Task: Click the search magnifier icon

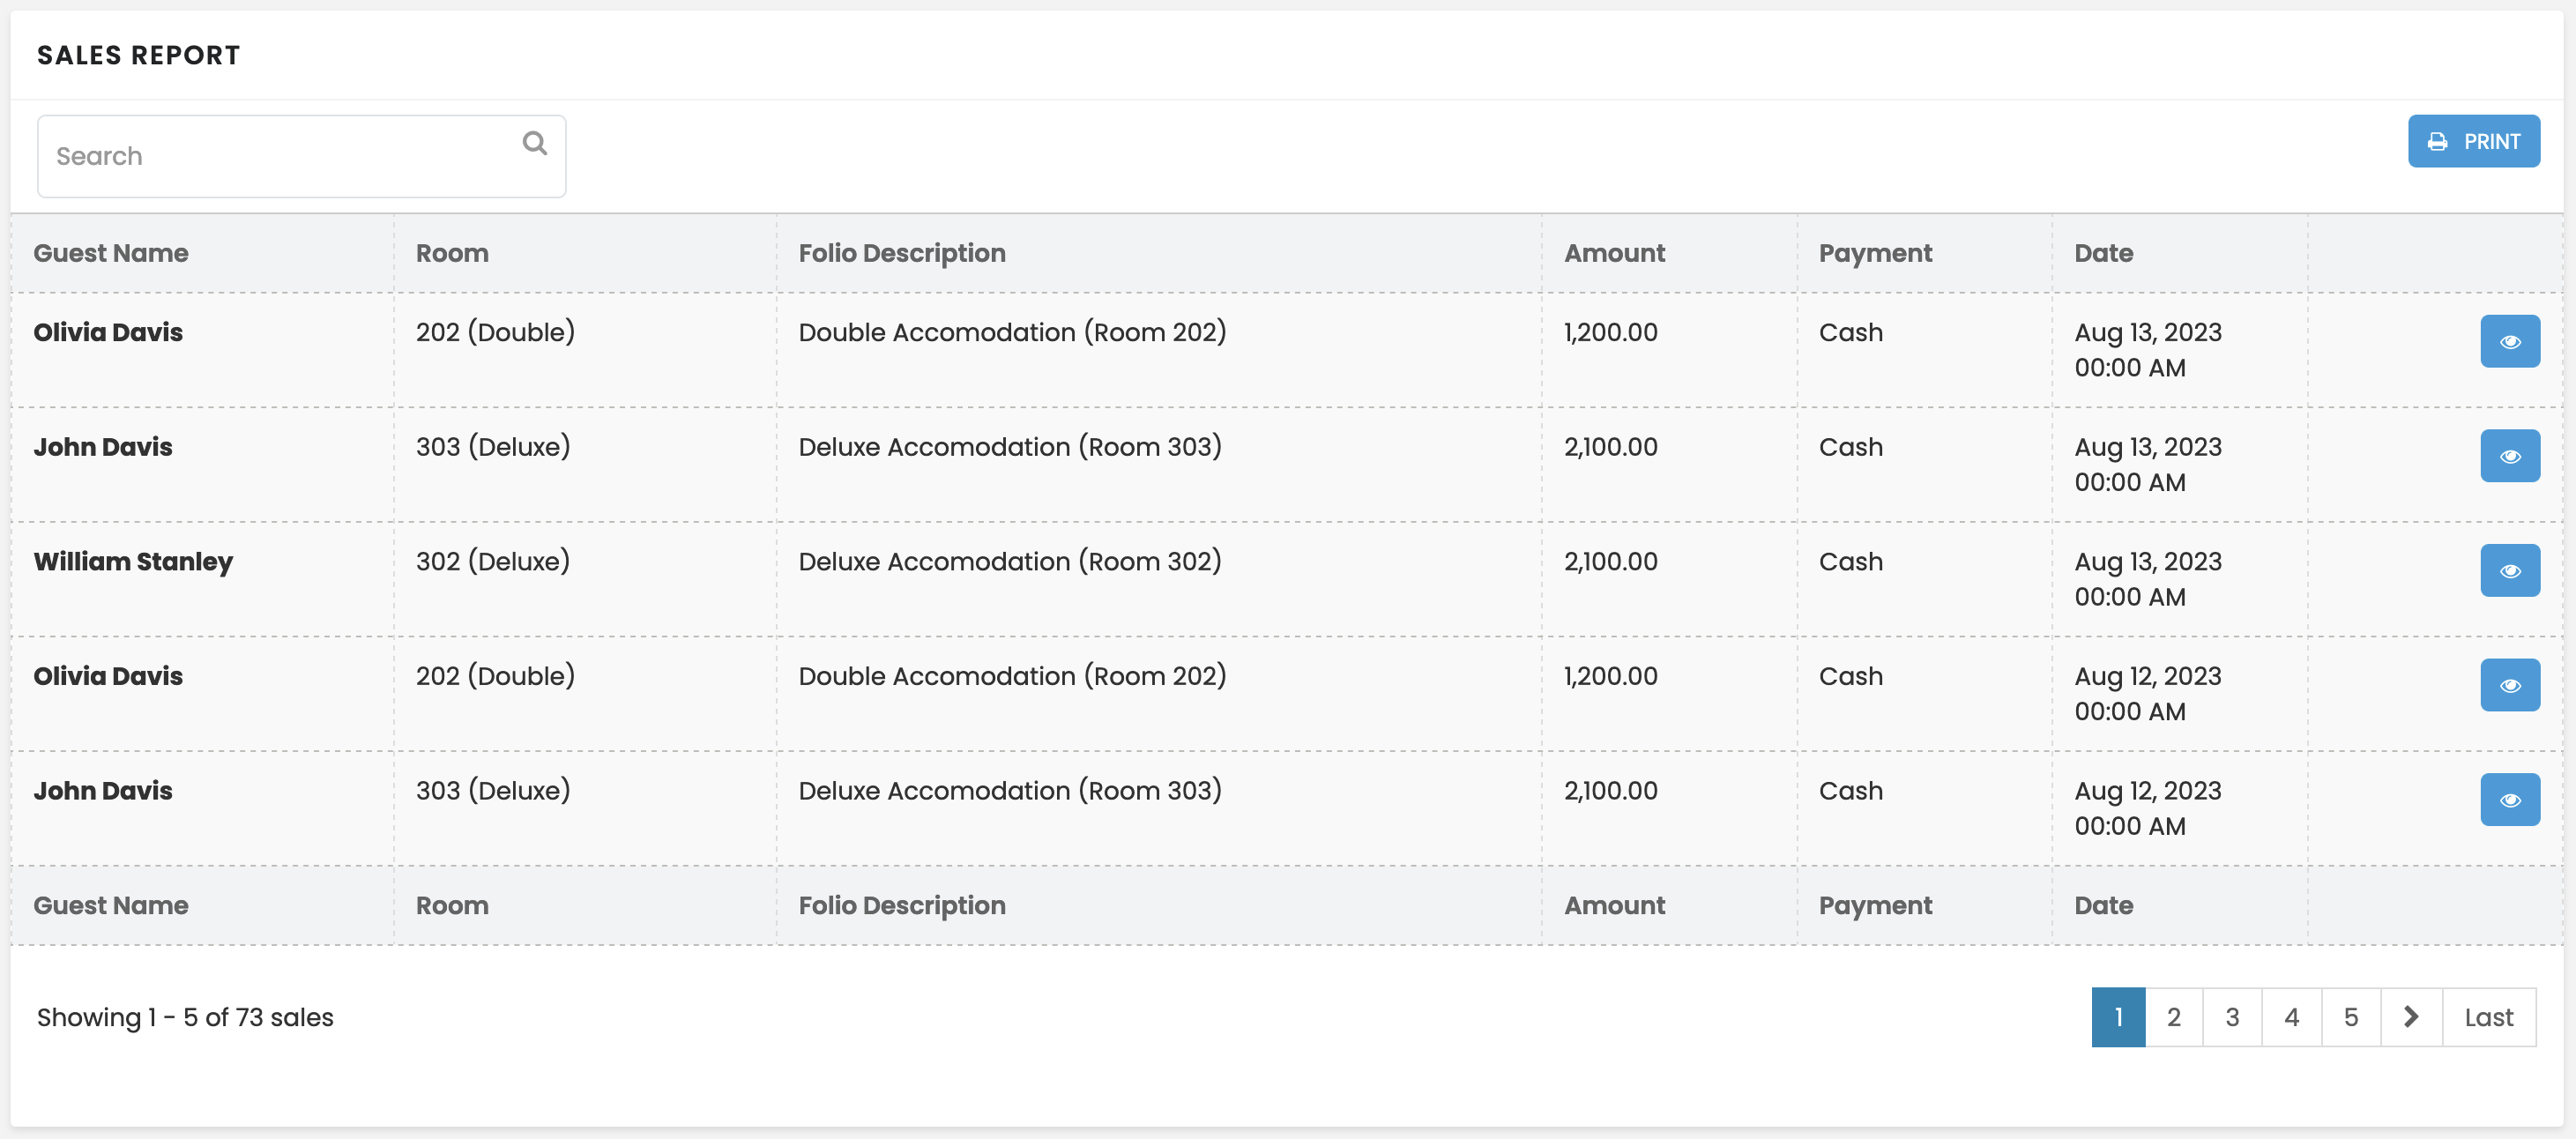Action: [535, 143]
